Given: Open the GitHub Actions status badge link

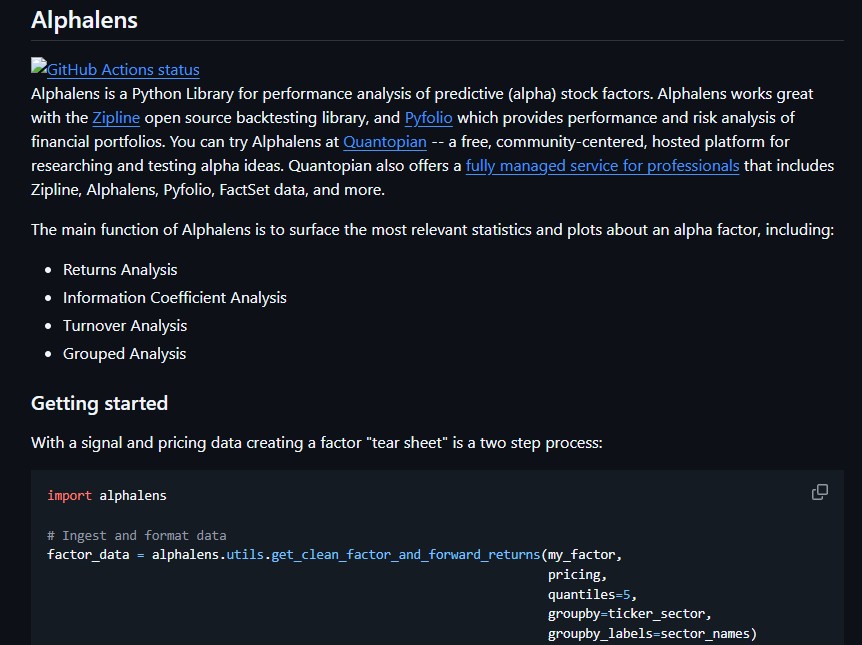Looking at the screenshot, I should 115,69.
